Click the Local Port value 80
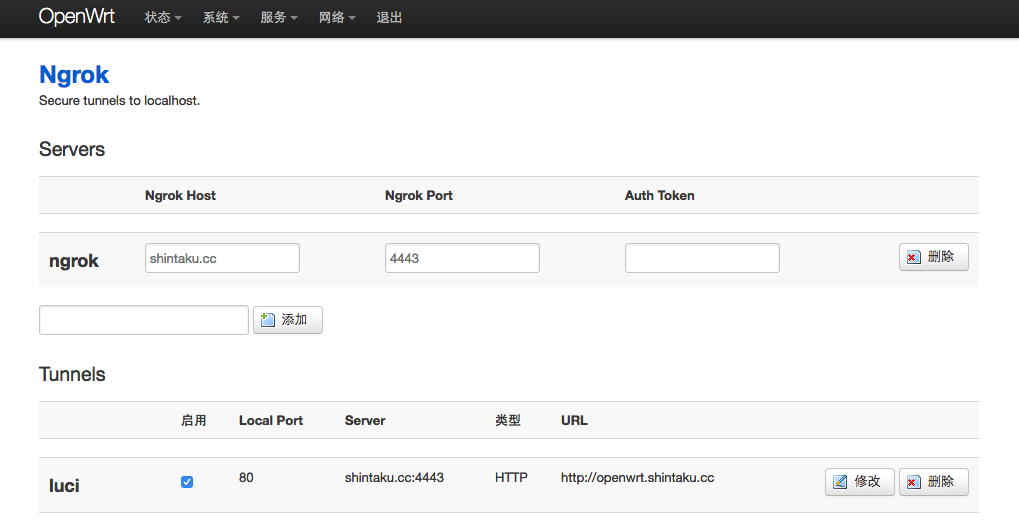The image size is (1019, 520). point(246,478)
